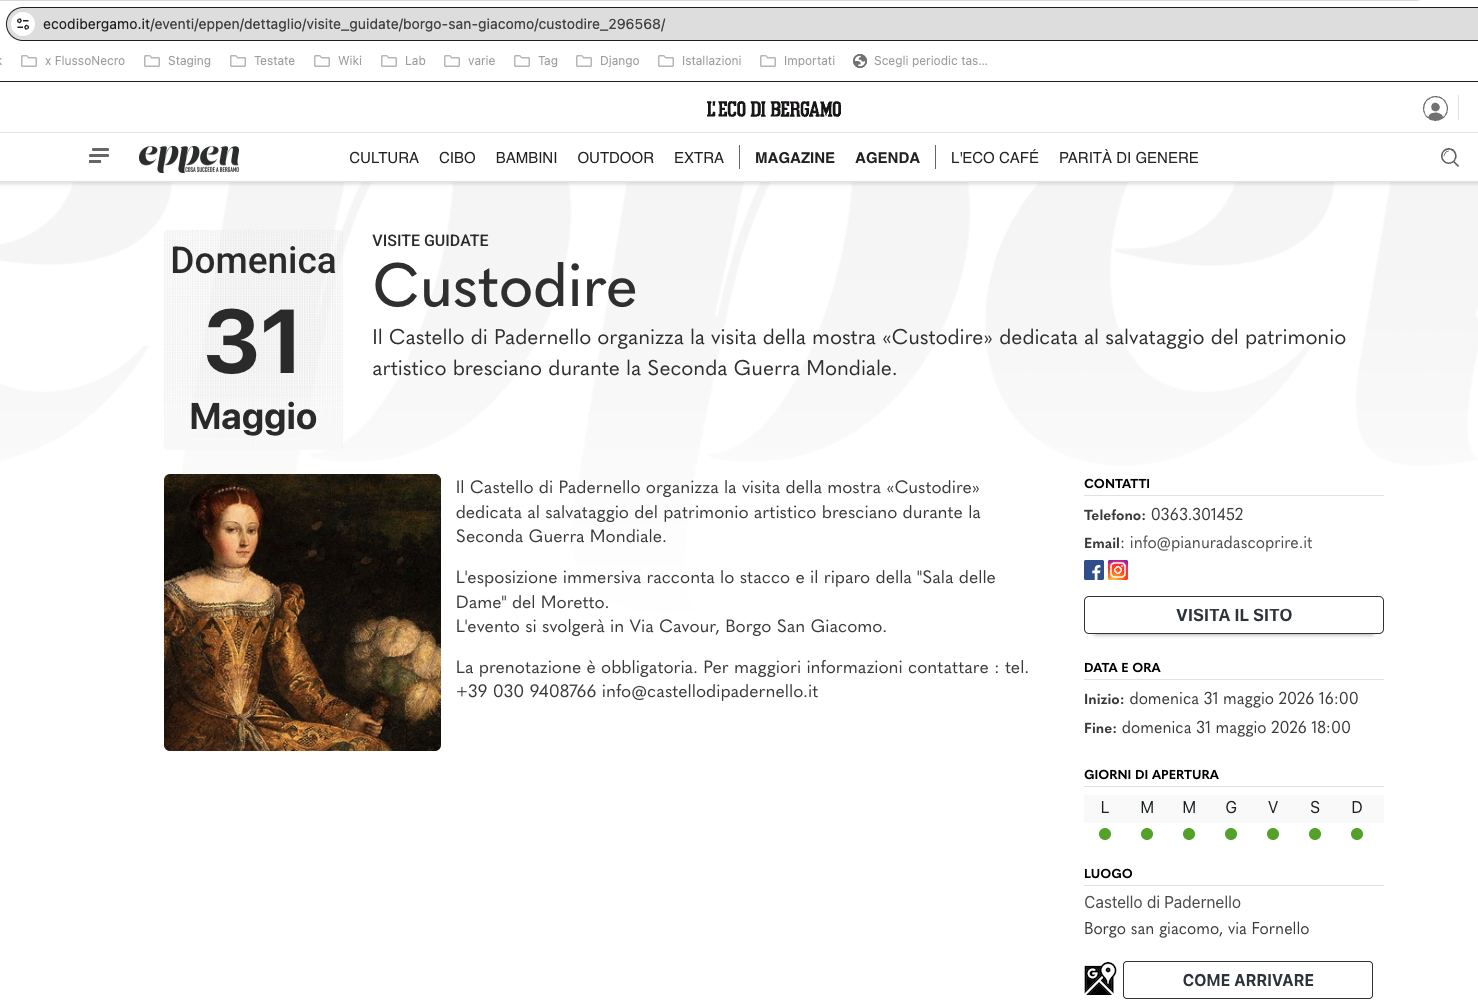The width and height of the screenshot is (1478, 1005).
Task: Click the search magnifier icon
Action: (1449, 157)
